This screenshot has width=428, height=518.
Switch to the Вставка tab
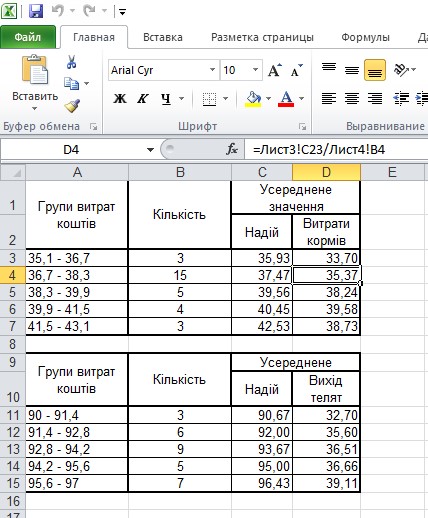point(163,37)
